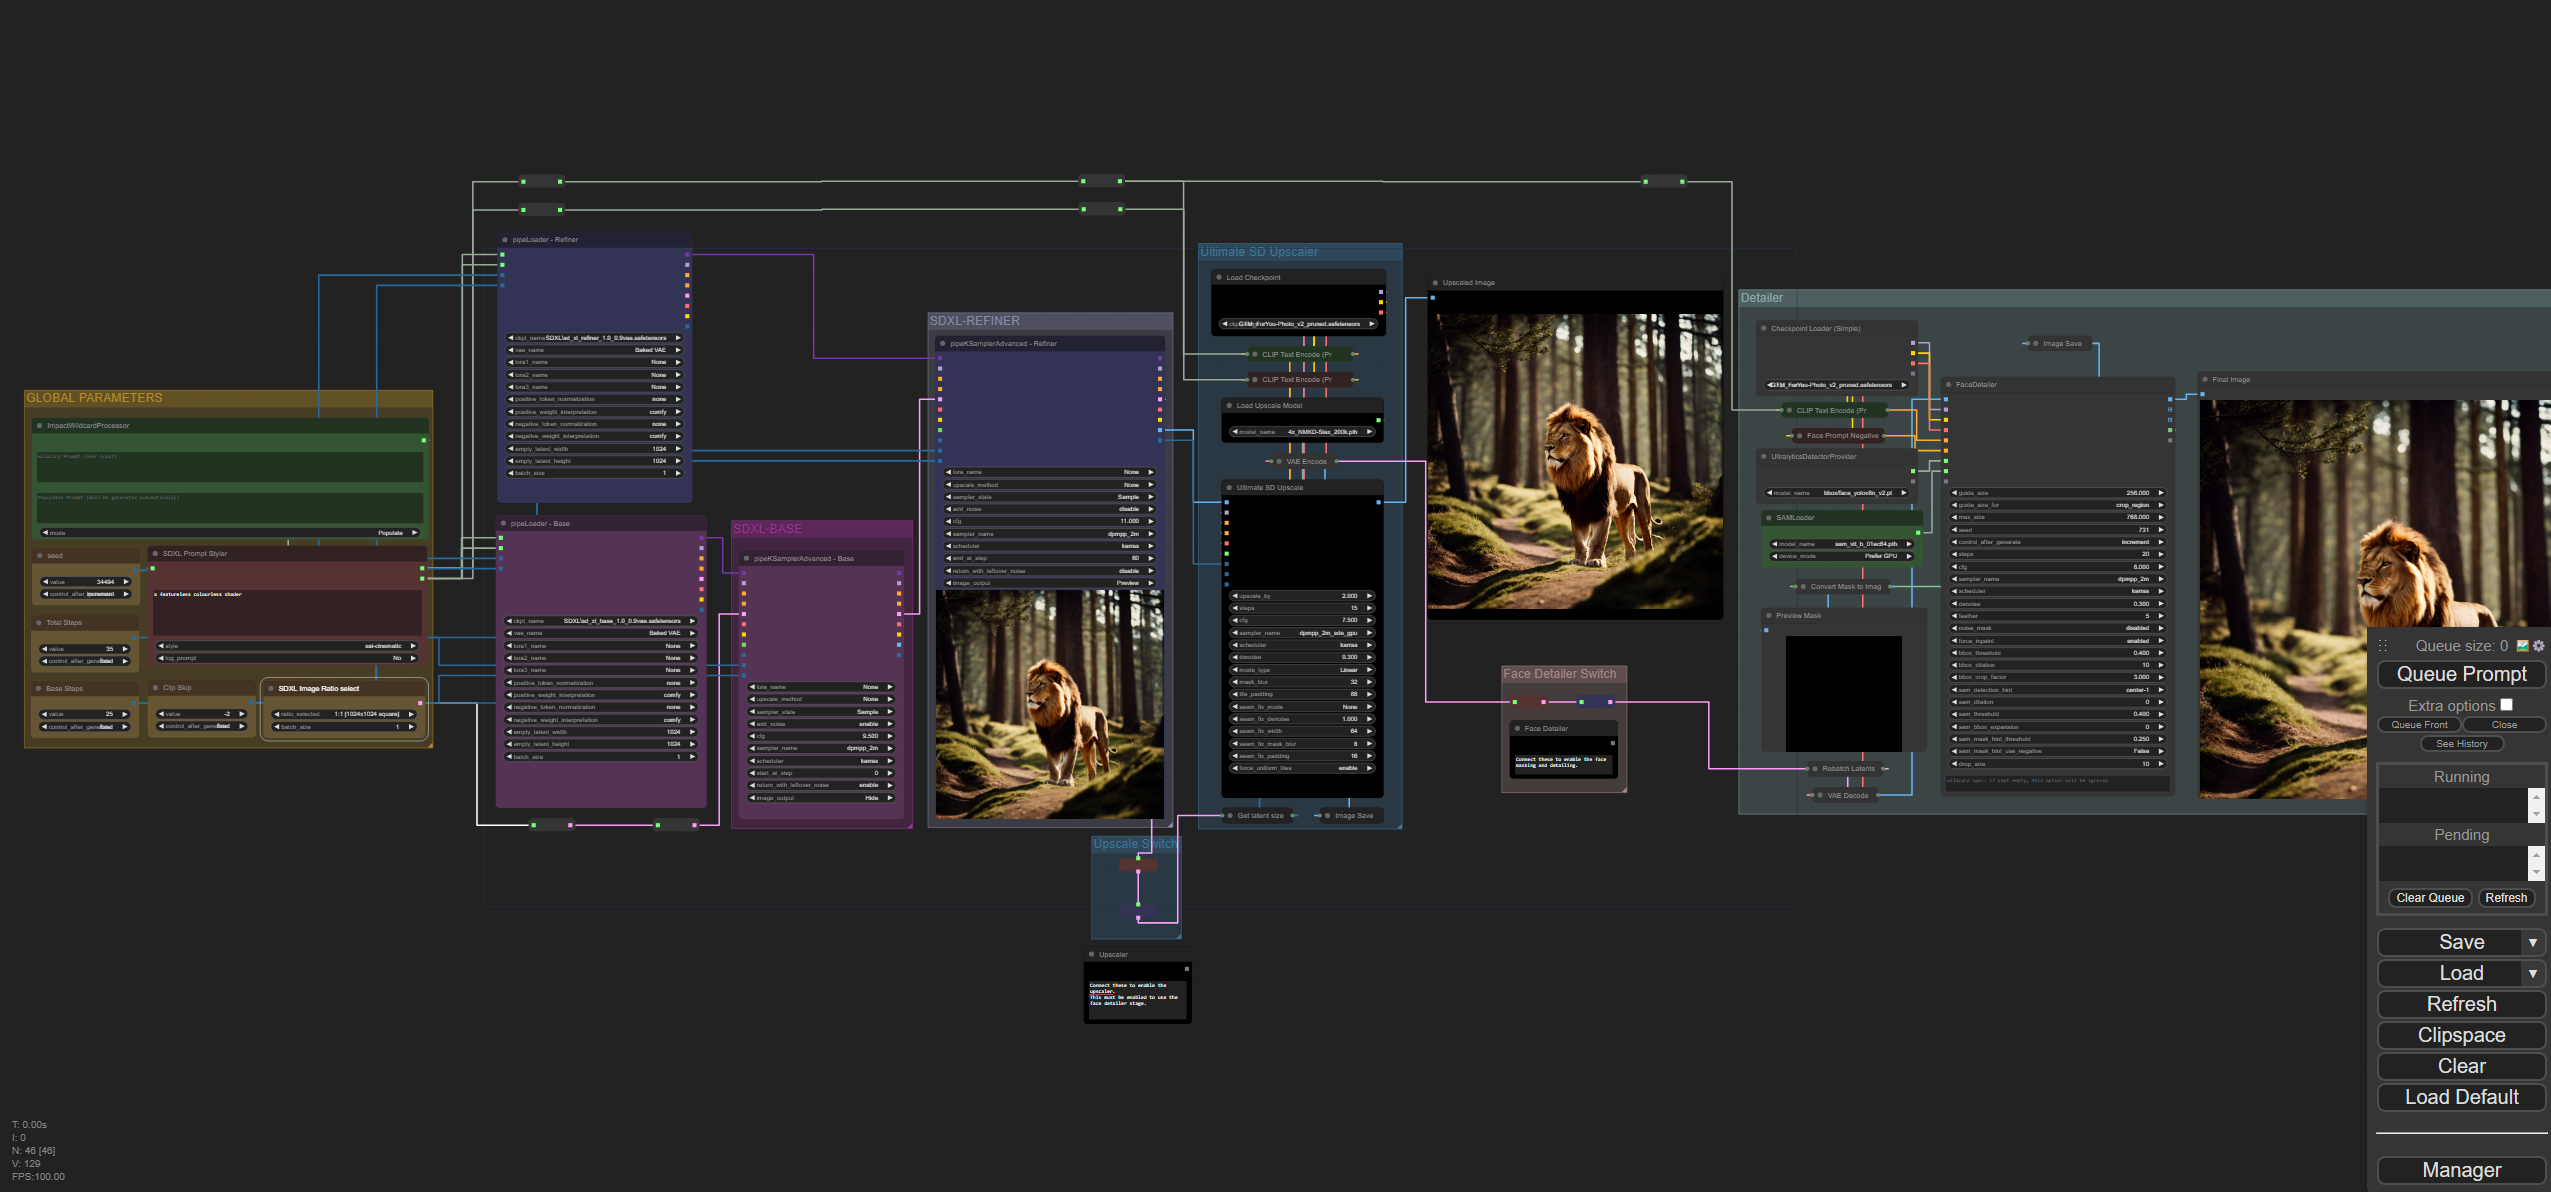Toggle the Extra options checkbox
This screenshot has height=1192, width=2551.
[2506, 705]
